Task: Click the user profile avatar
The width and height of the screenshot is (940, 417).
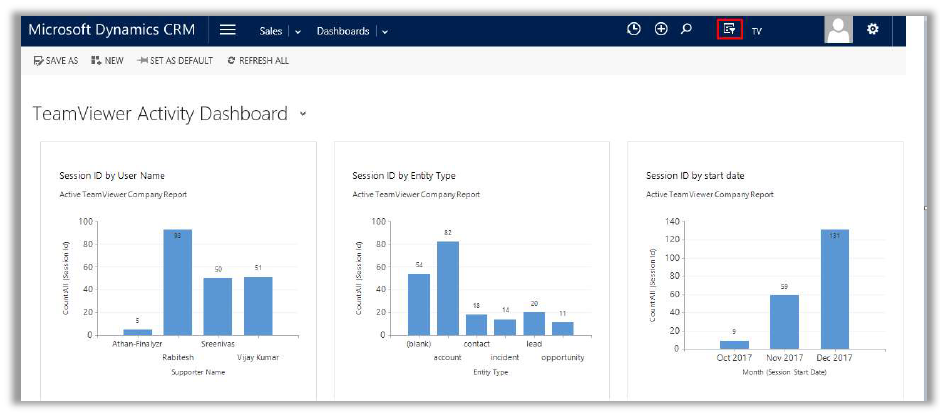Action: coord(838,30)
